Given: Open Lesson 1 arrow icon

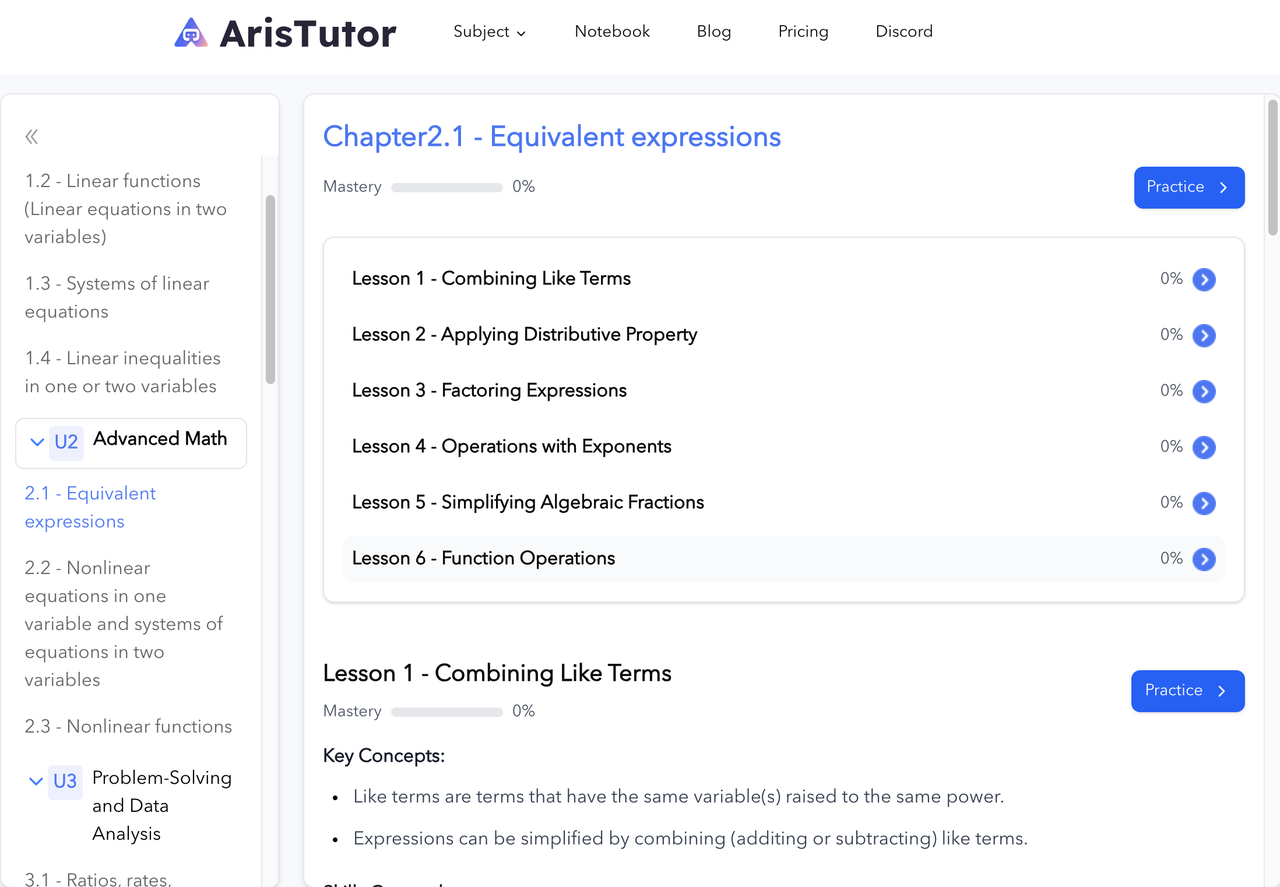Looking at the screenshot, I should coord(1204,279).
